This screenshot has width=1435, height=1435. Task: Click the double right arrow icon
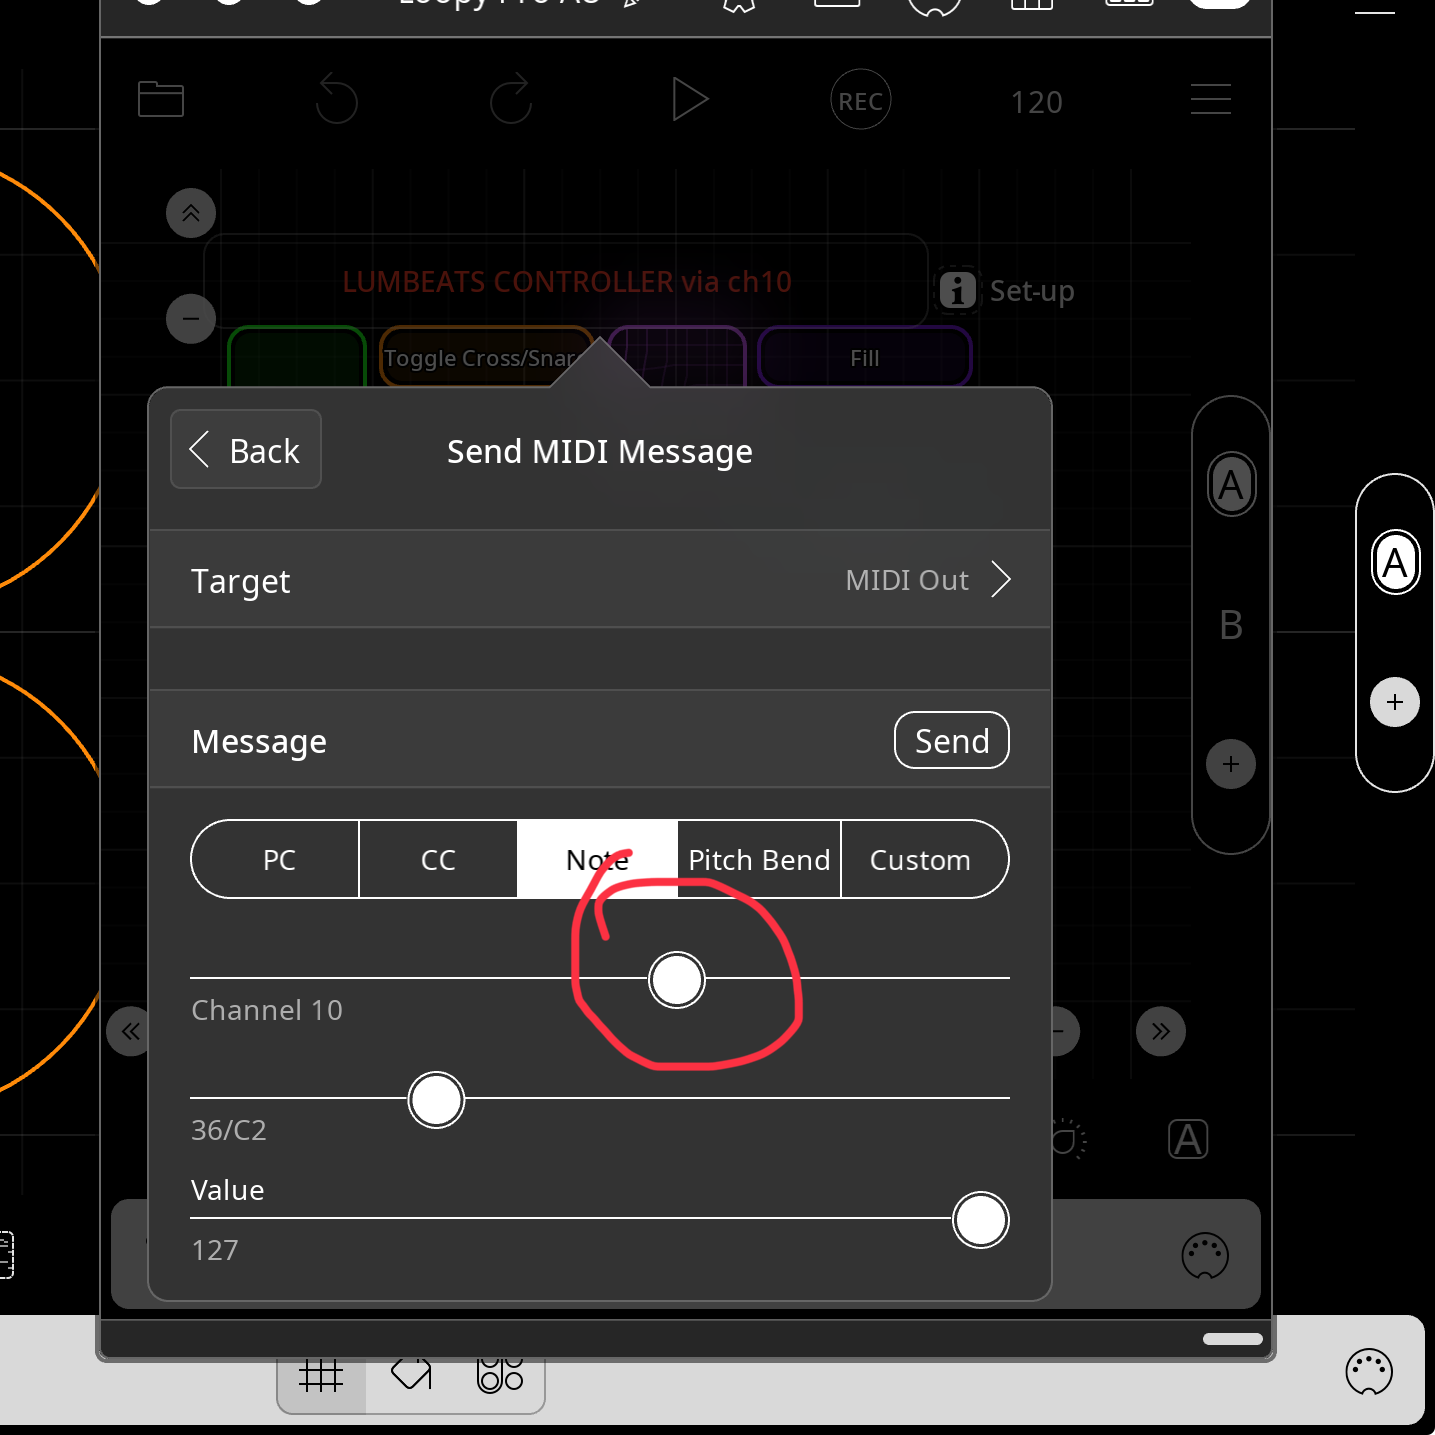[x=1161, y=1031]
